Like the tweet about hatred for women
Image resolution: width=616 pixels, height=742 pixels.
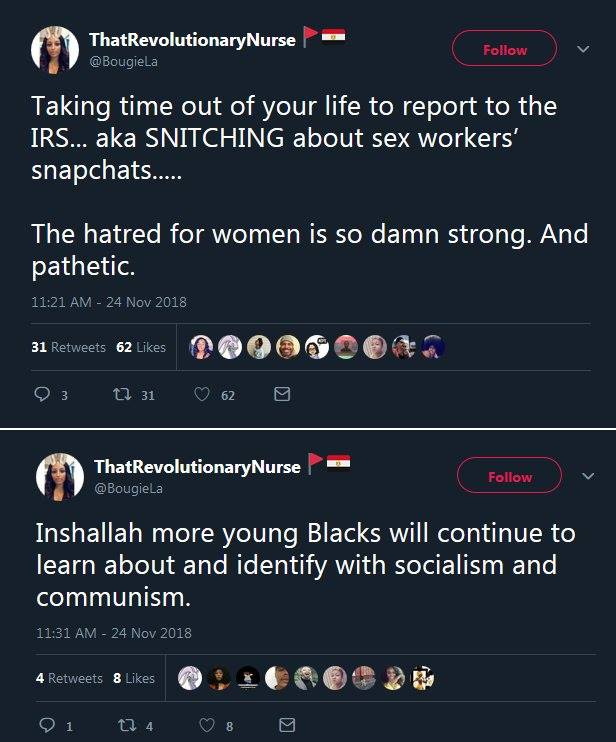click(x=201, y=395)
